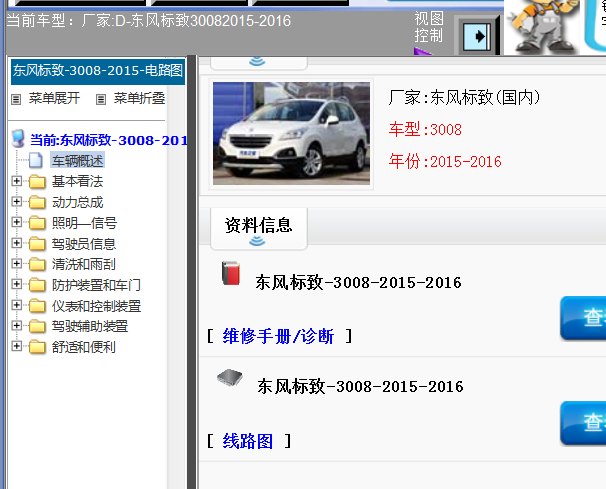Select 当前:东风标致-3008 root tree node
606x489 pixels.
tap(108, 140)
